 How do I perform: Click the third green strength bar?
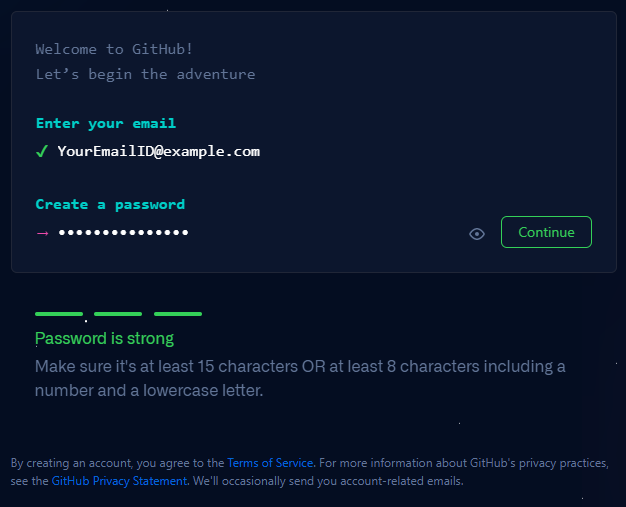click(178, 314)
